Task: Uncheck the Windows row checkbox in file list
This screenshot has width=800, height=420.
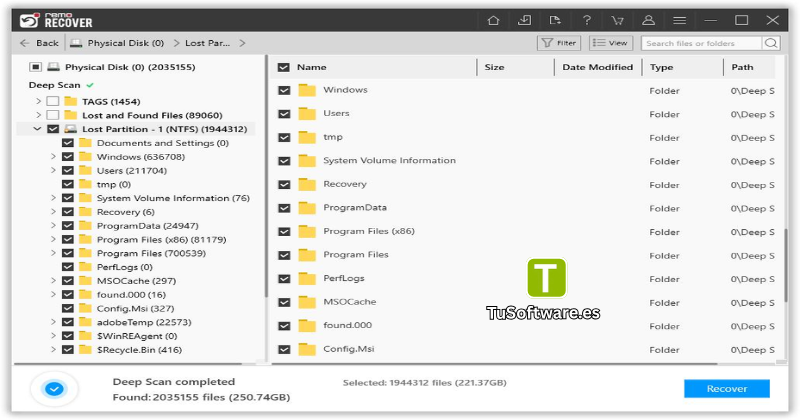Action: tap(284, 90)
